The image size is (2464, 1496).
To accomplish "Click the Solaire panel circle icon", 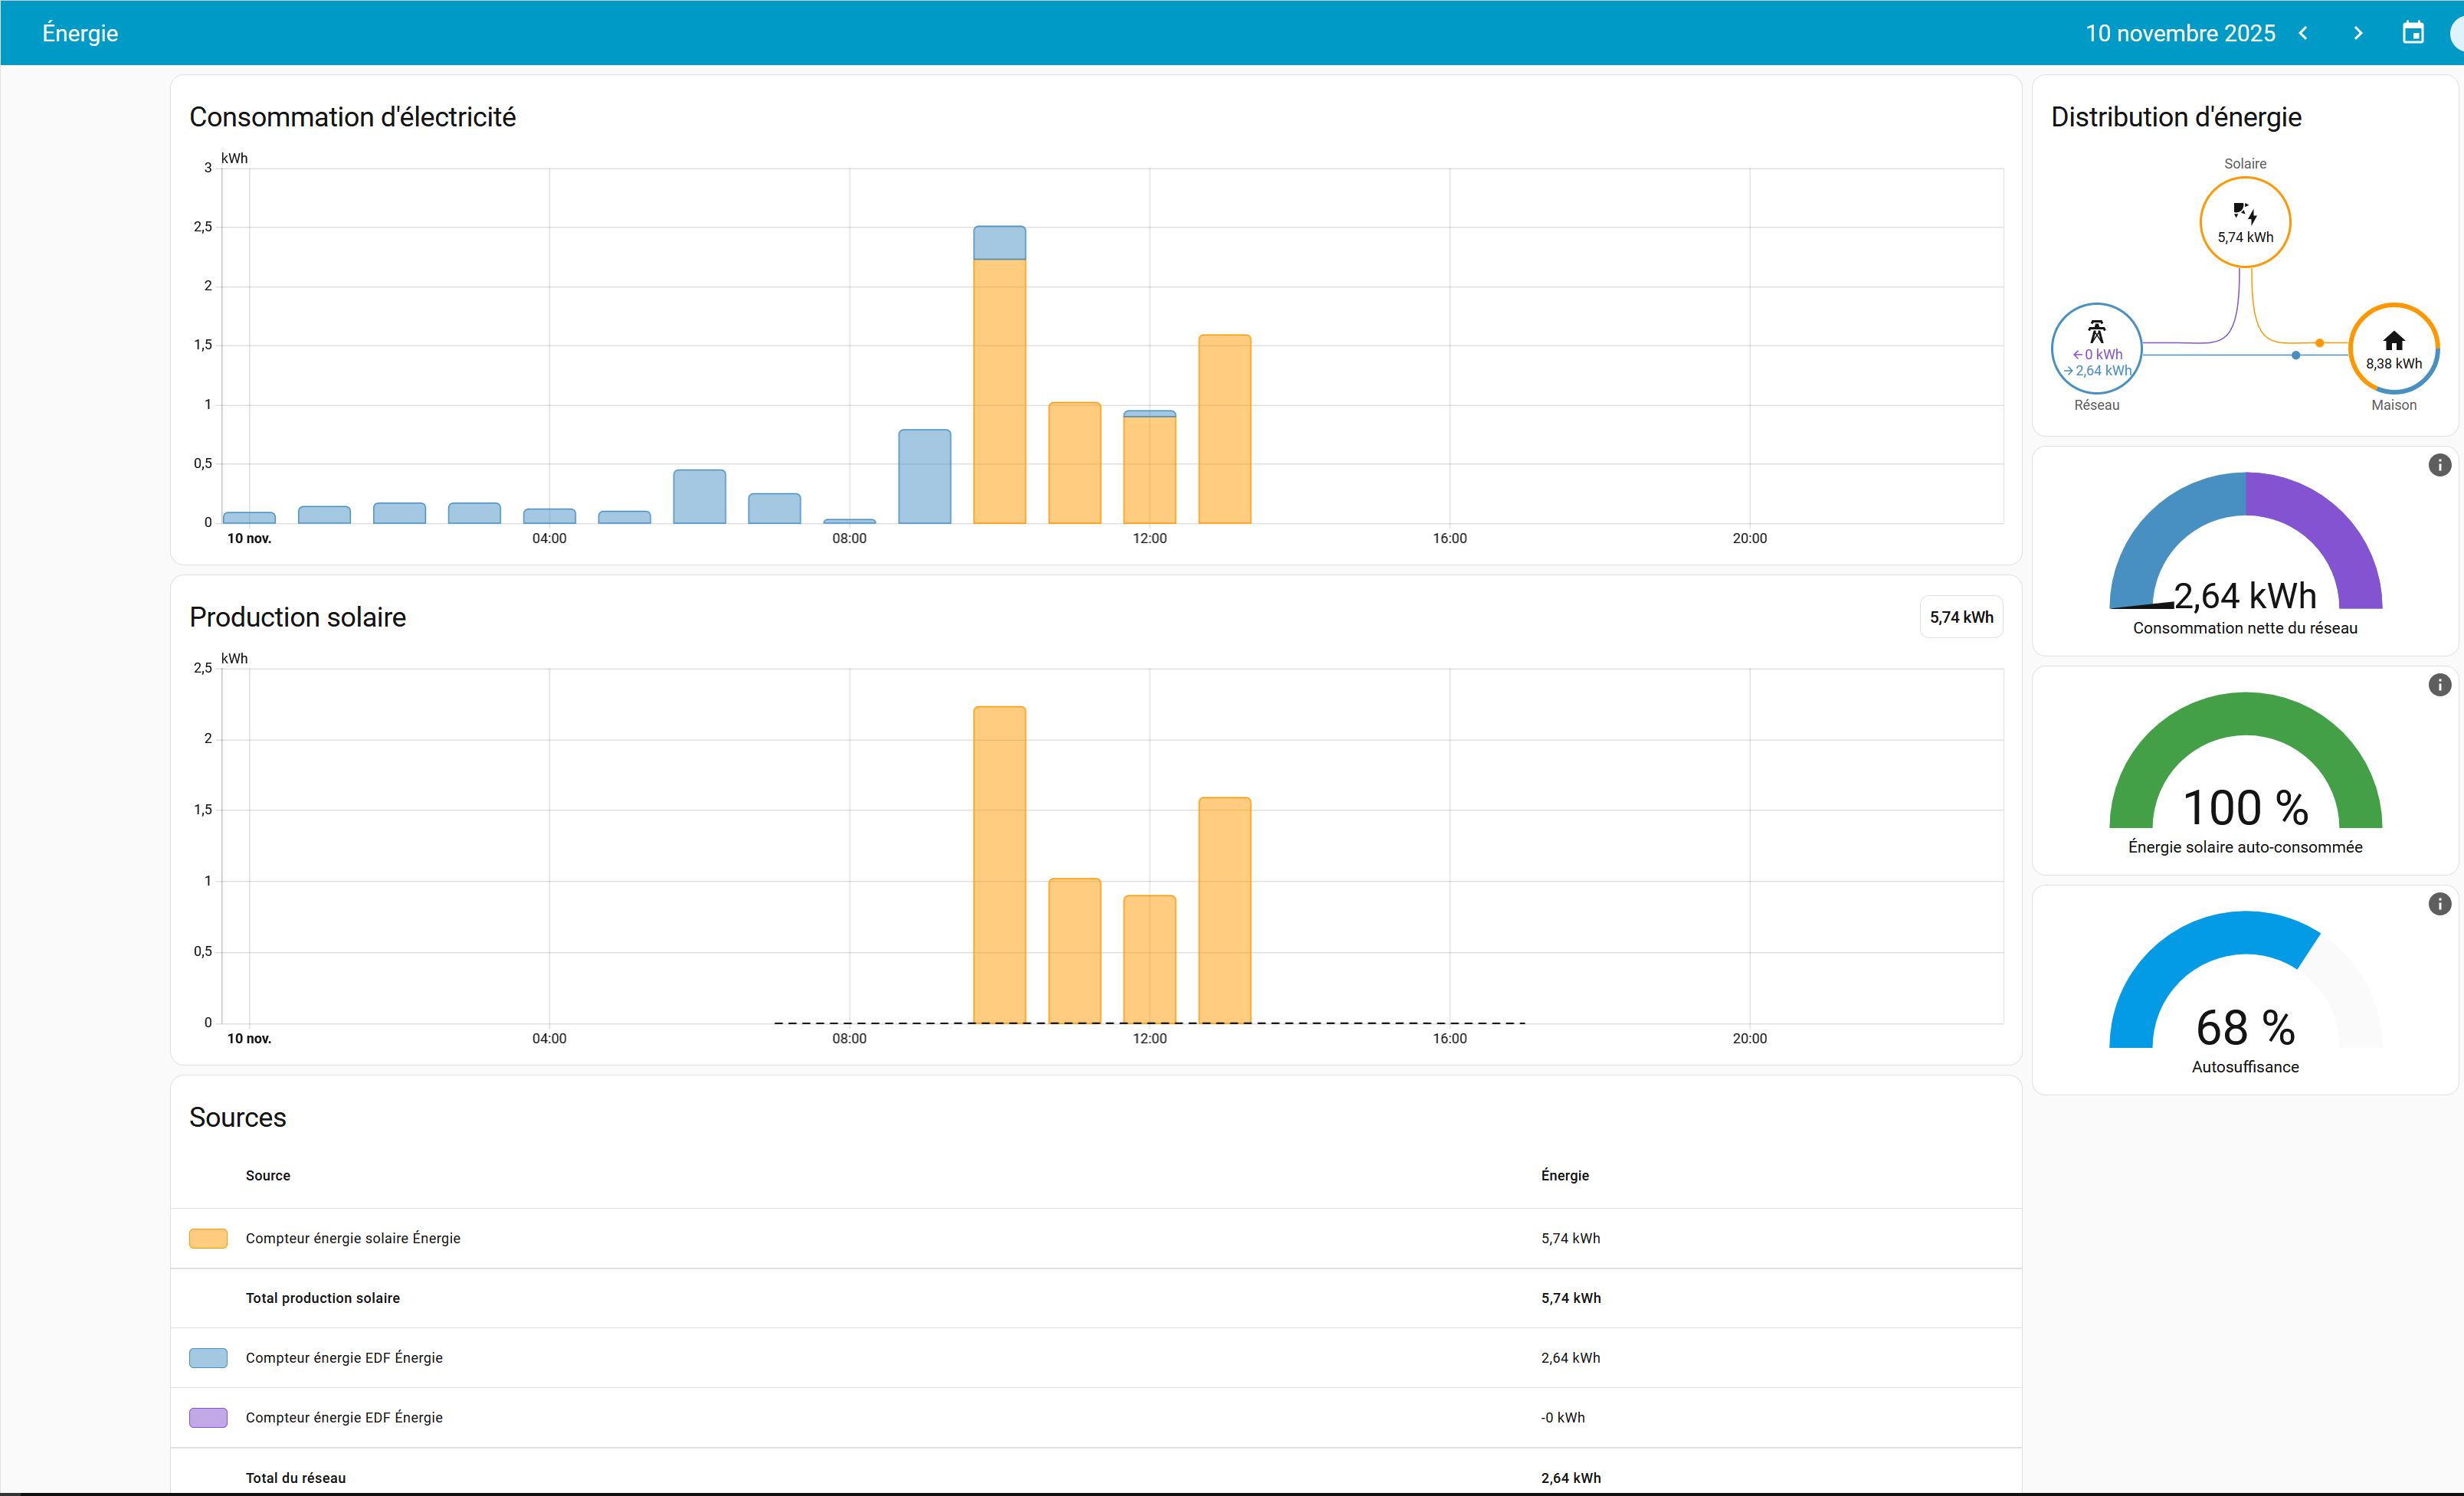I will point(2245,222).
